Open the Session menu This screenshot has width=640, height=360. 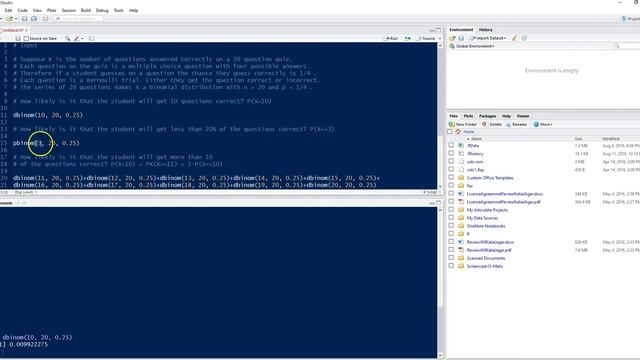[x=69, y=10]
